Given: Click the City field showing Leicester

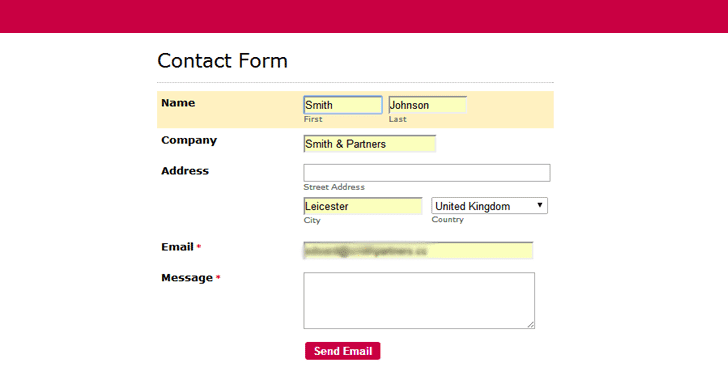Looking at the screenshot, I should (x=363, y=206).
